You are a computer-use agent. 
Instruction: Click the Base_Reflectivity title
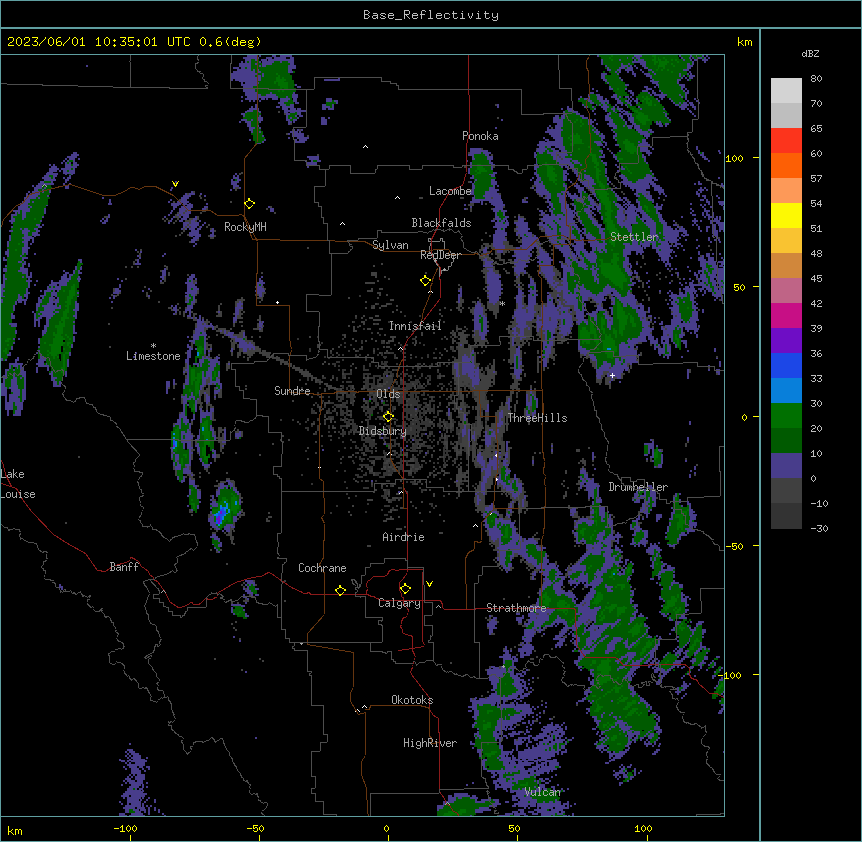tap(431, 15)
